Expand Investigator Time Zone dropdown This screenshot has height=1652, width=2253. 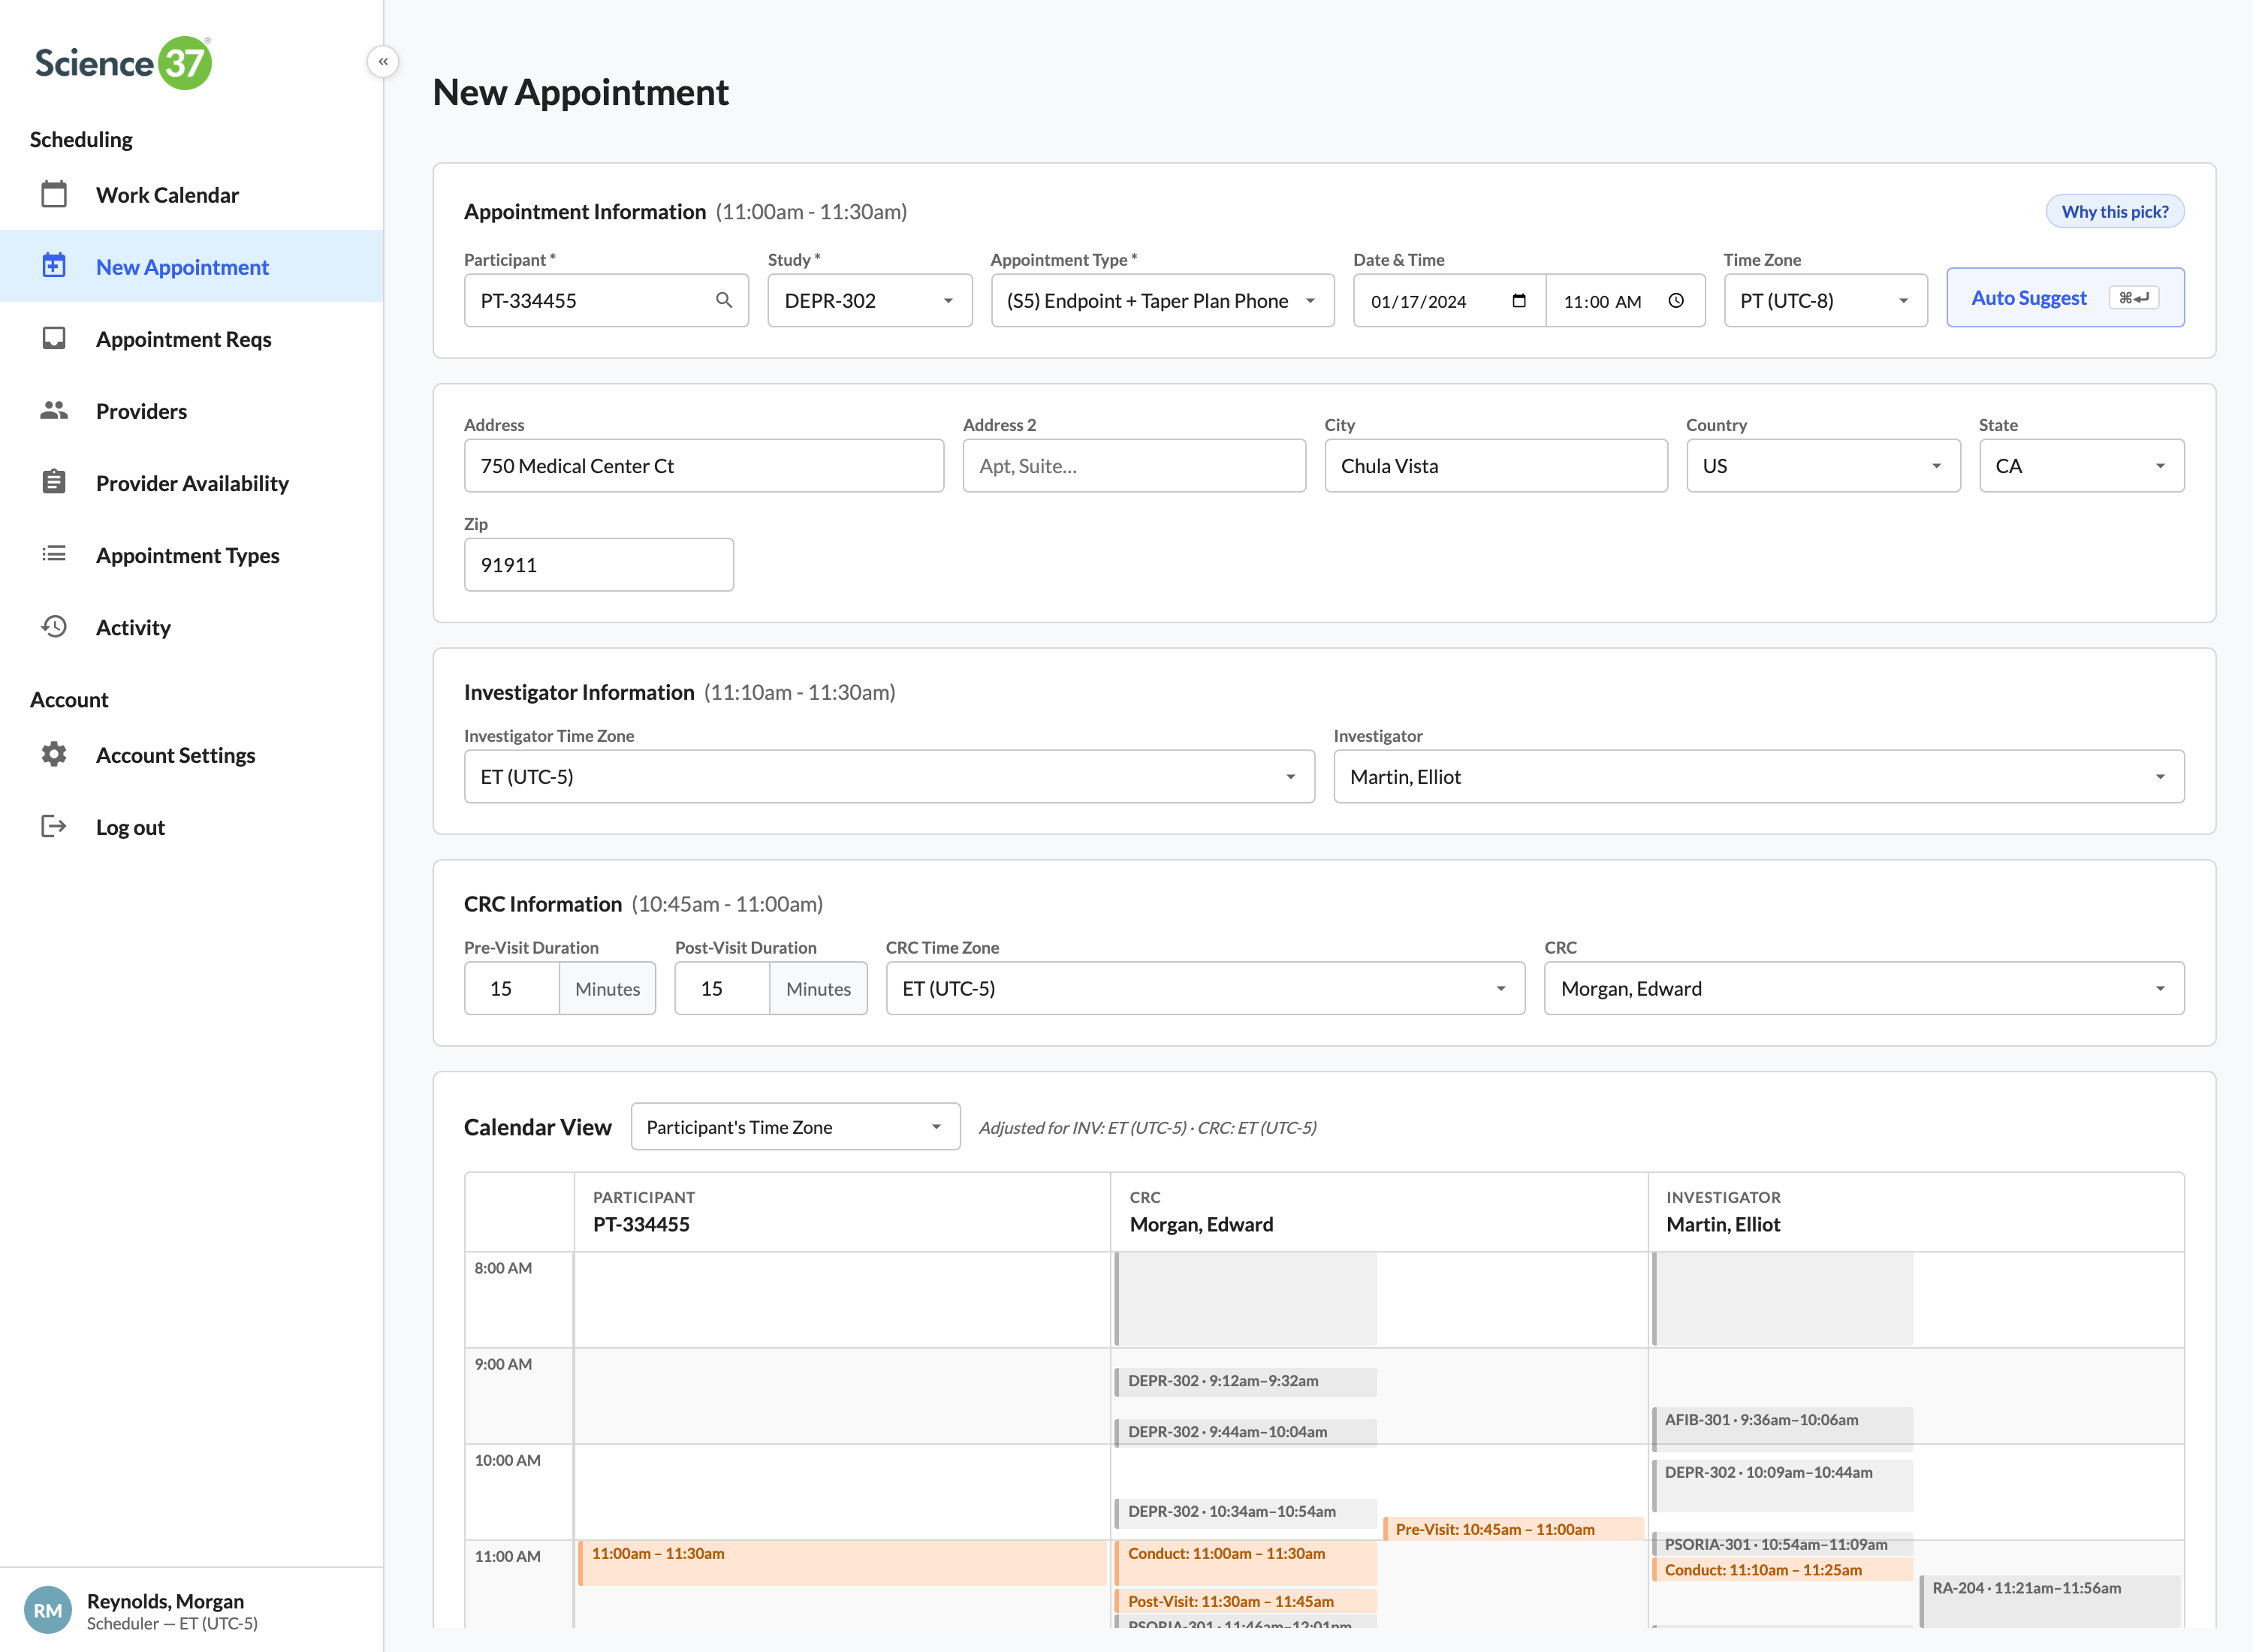coord(889,776)
